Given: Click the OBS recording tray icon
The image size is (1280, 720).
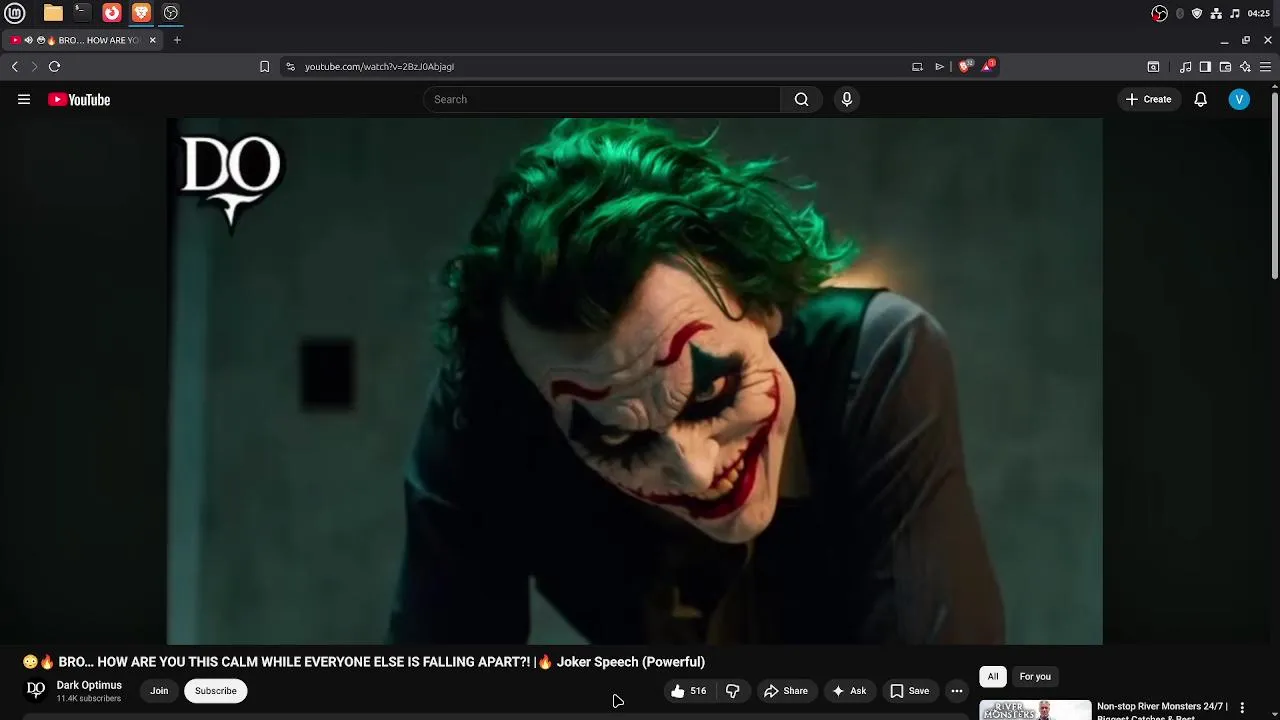Looking at the screenshot, I should pos(1160,13).
